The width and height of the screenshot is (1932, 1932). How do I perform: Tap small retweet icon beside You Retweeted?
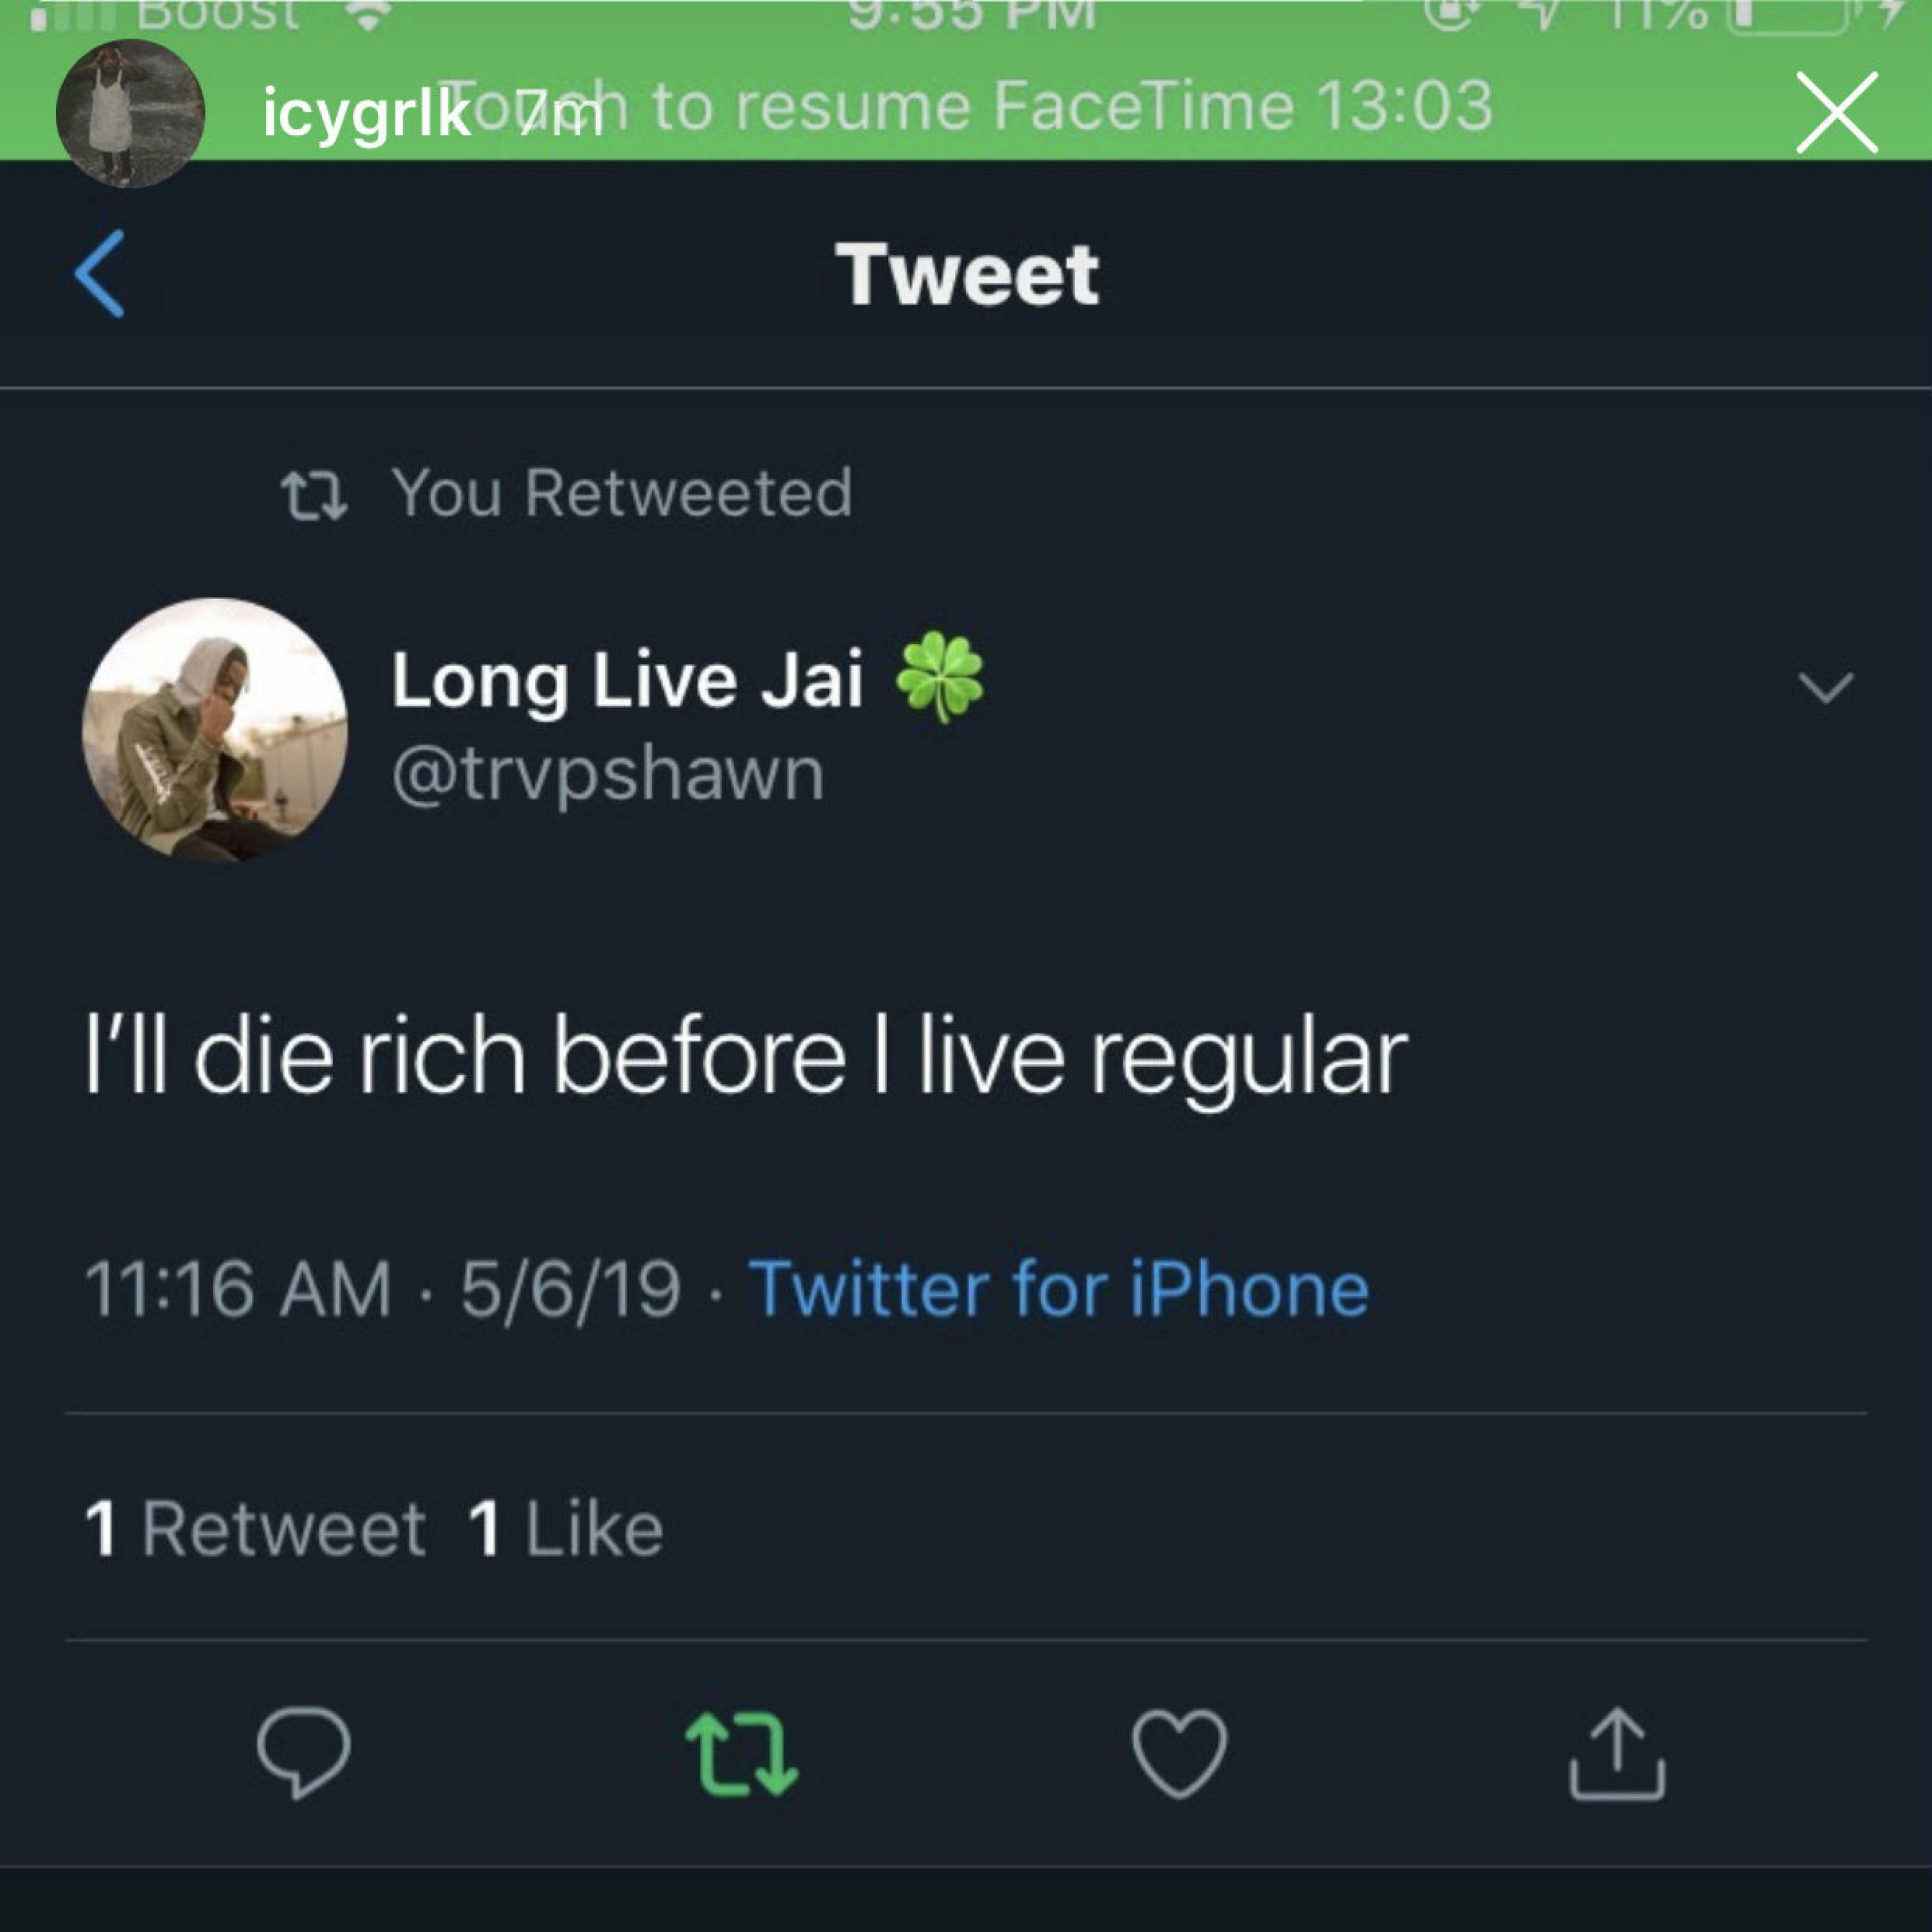(x=314, y=496)
